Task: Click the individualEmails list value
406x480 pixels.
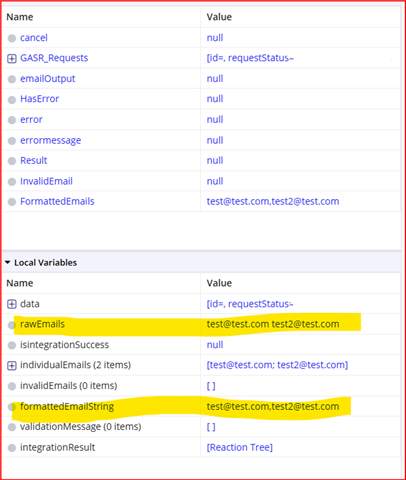Action: coord(277,365)
